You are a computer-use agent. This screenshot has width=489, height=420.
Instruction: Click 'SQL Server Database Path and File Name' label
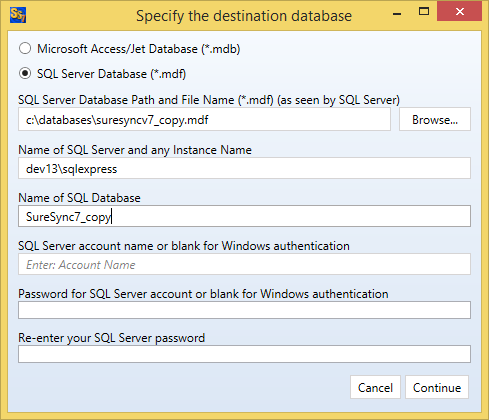pos(209,100)
